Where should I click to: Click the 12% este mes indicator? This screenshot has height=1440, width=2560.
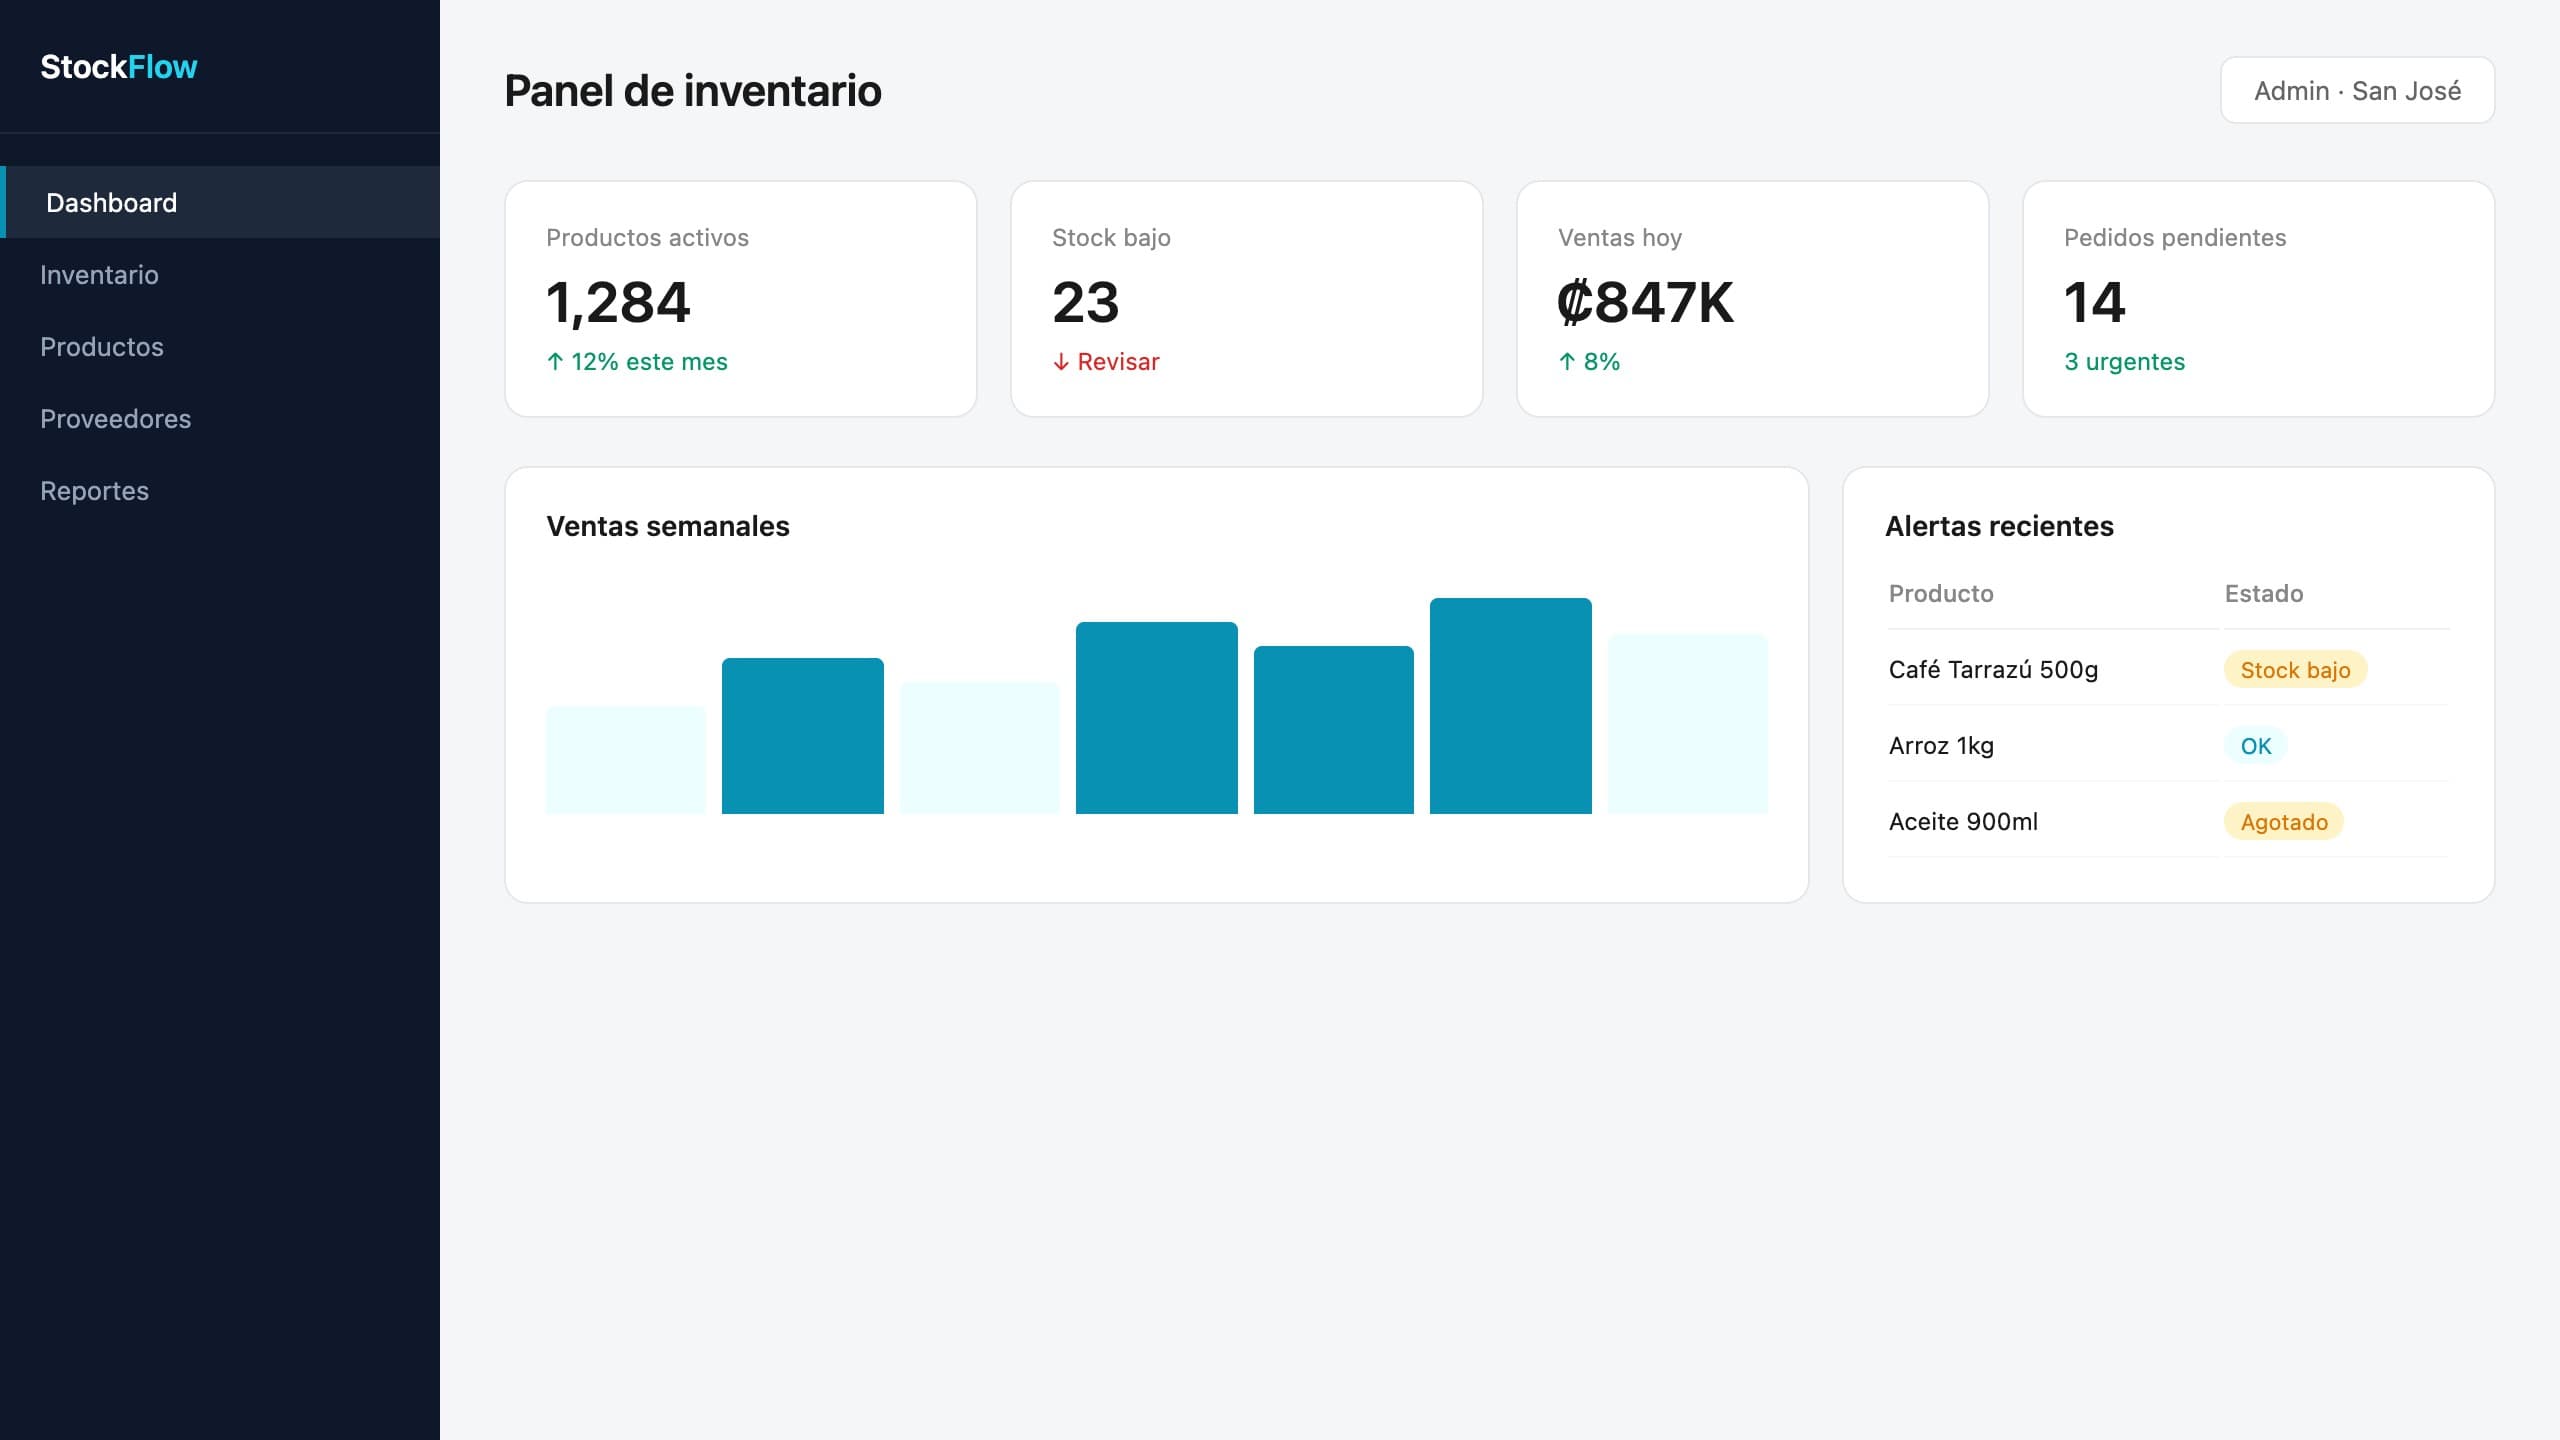coord(637,362)
